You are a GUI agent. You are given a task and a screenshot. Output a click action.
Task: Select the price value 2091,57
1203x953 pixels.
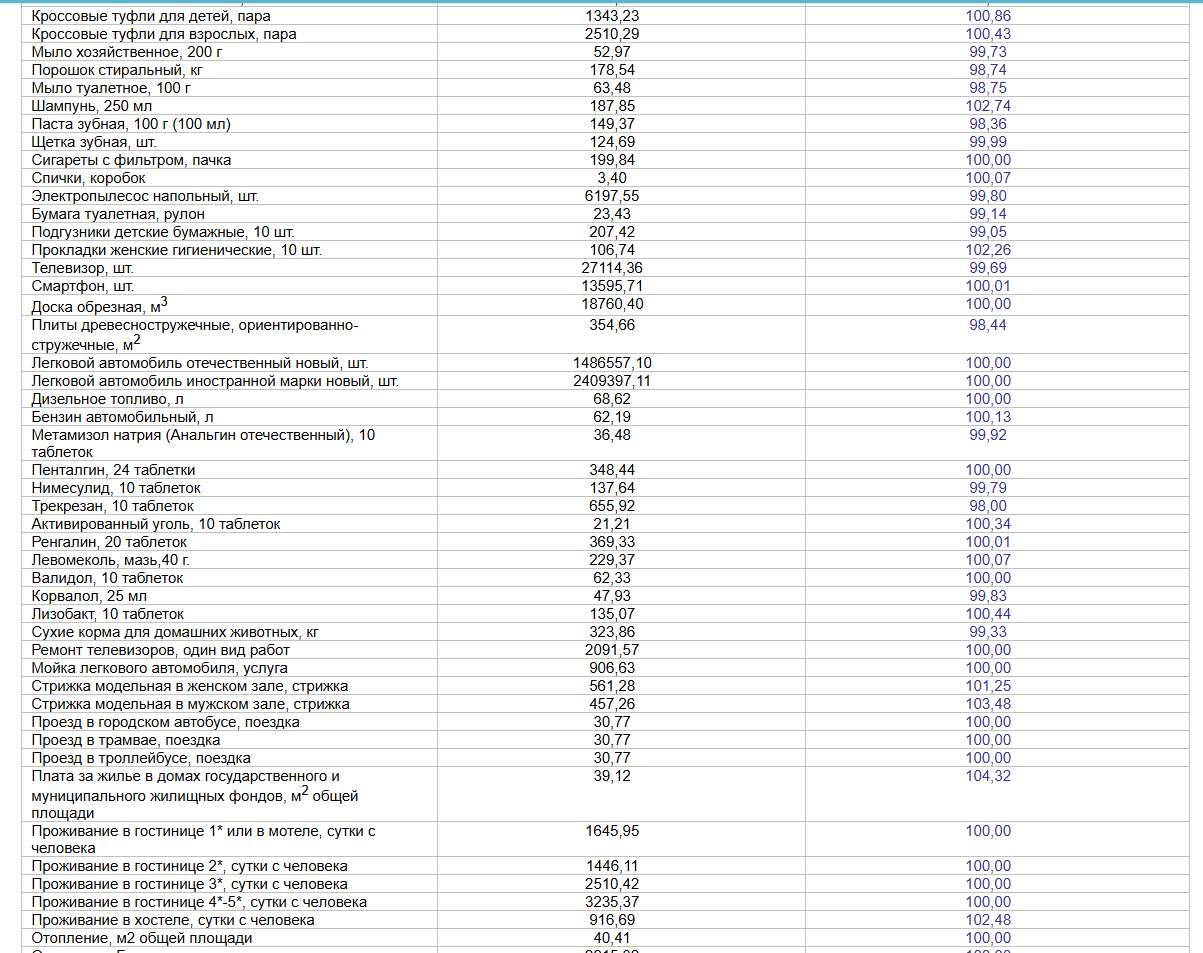point(614,650)
